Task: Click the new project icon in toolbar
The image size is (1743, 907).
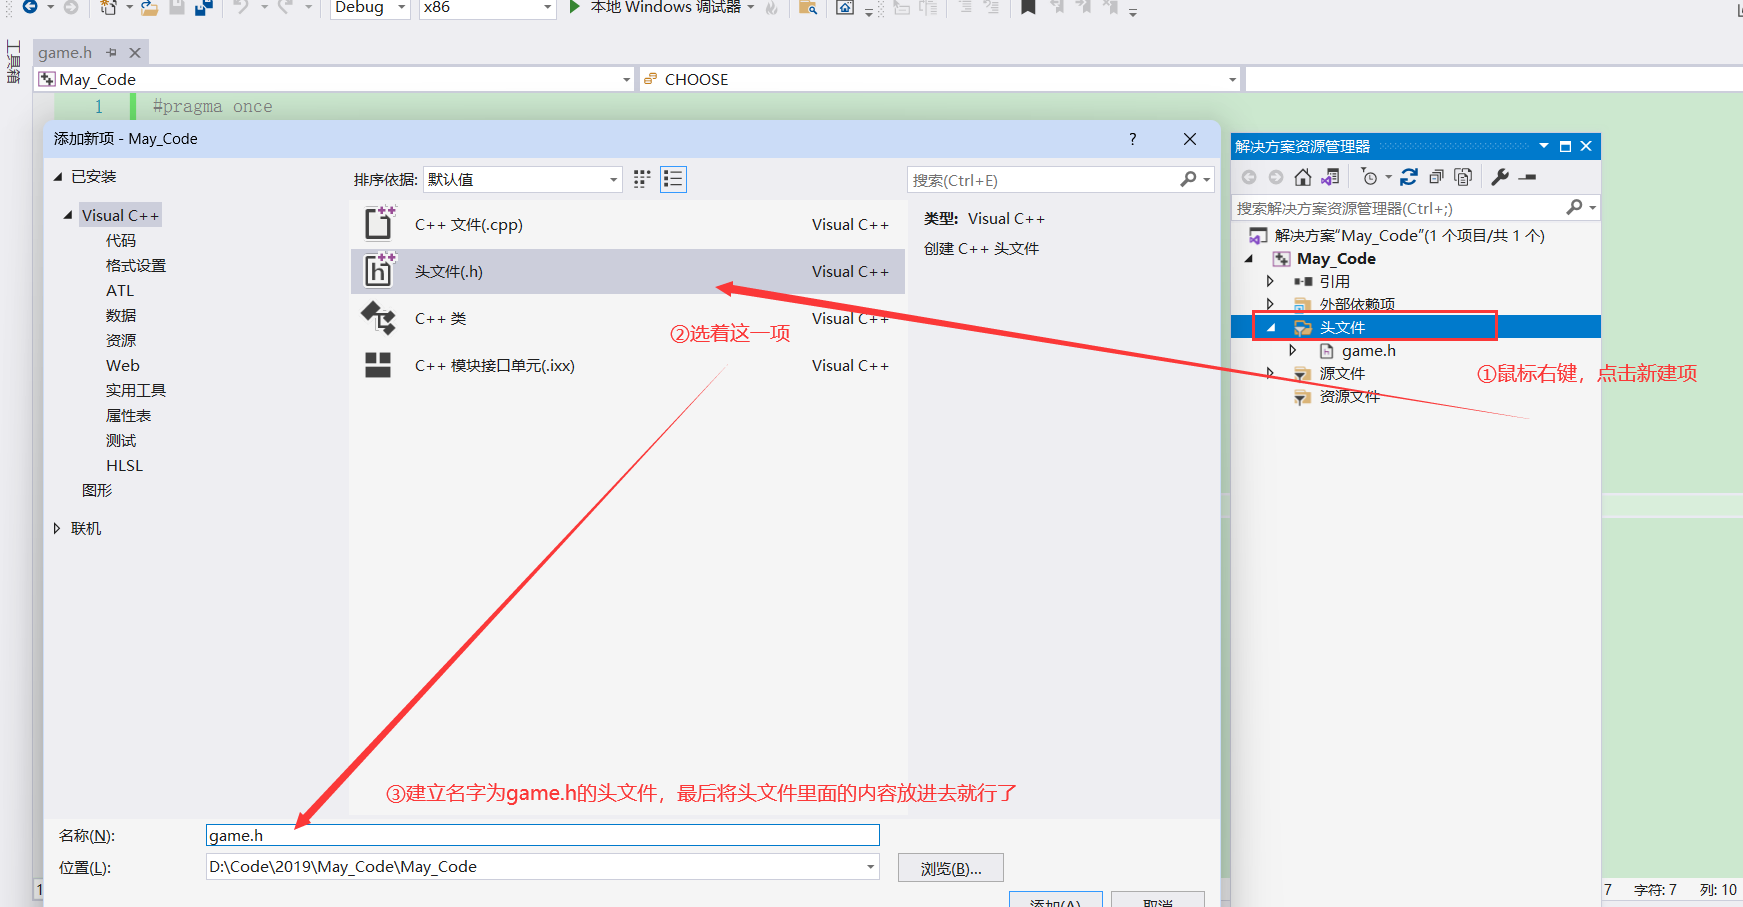Action: click(108, 7)
